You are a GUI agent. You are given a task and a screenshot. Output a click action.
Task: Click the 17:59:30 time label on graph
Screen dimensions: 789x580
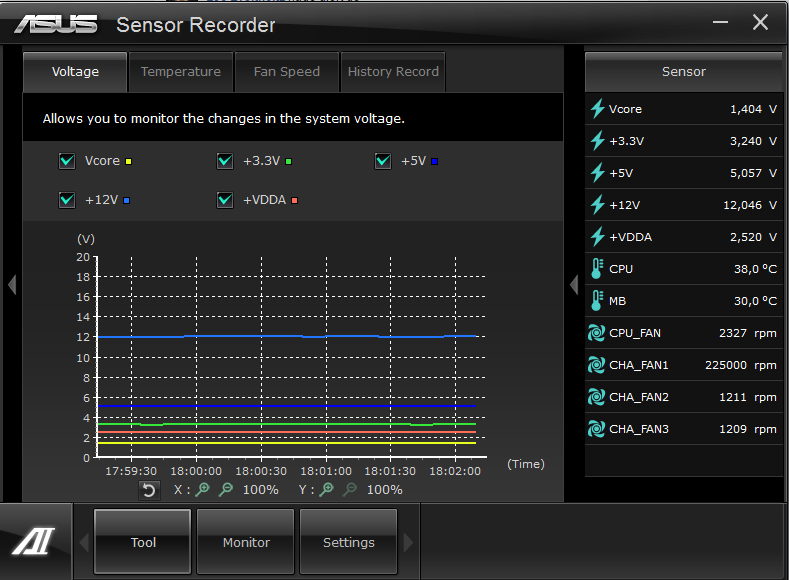coord(131,471)
